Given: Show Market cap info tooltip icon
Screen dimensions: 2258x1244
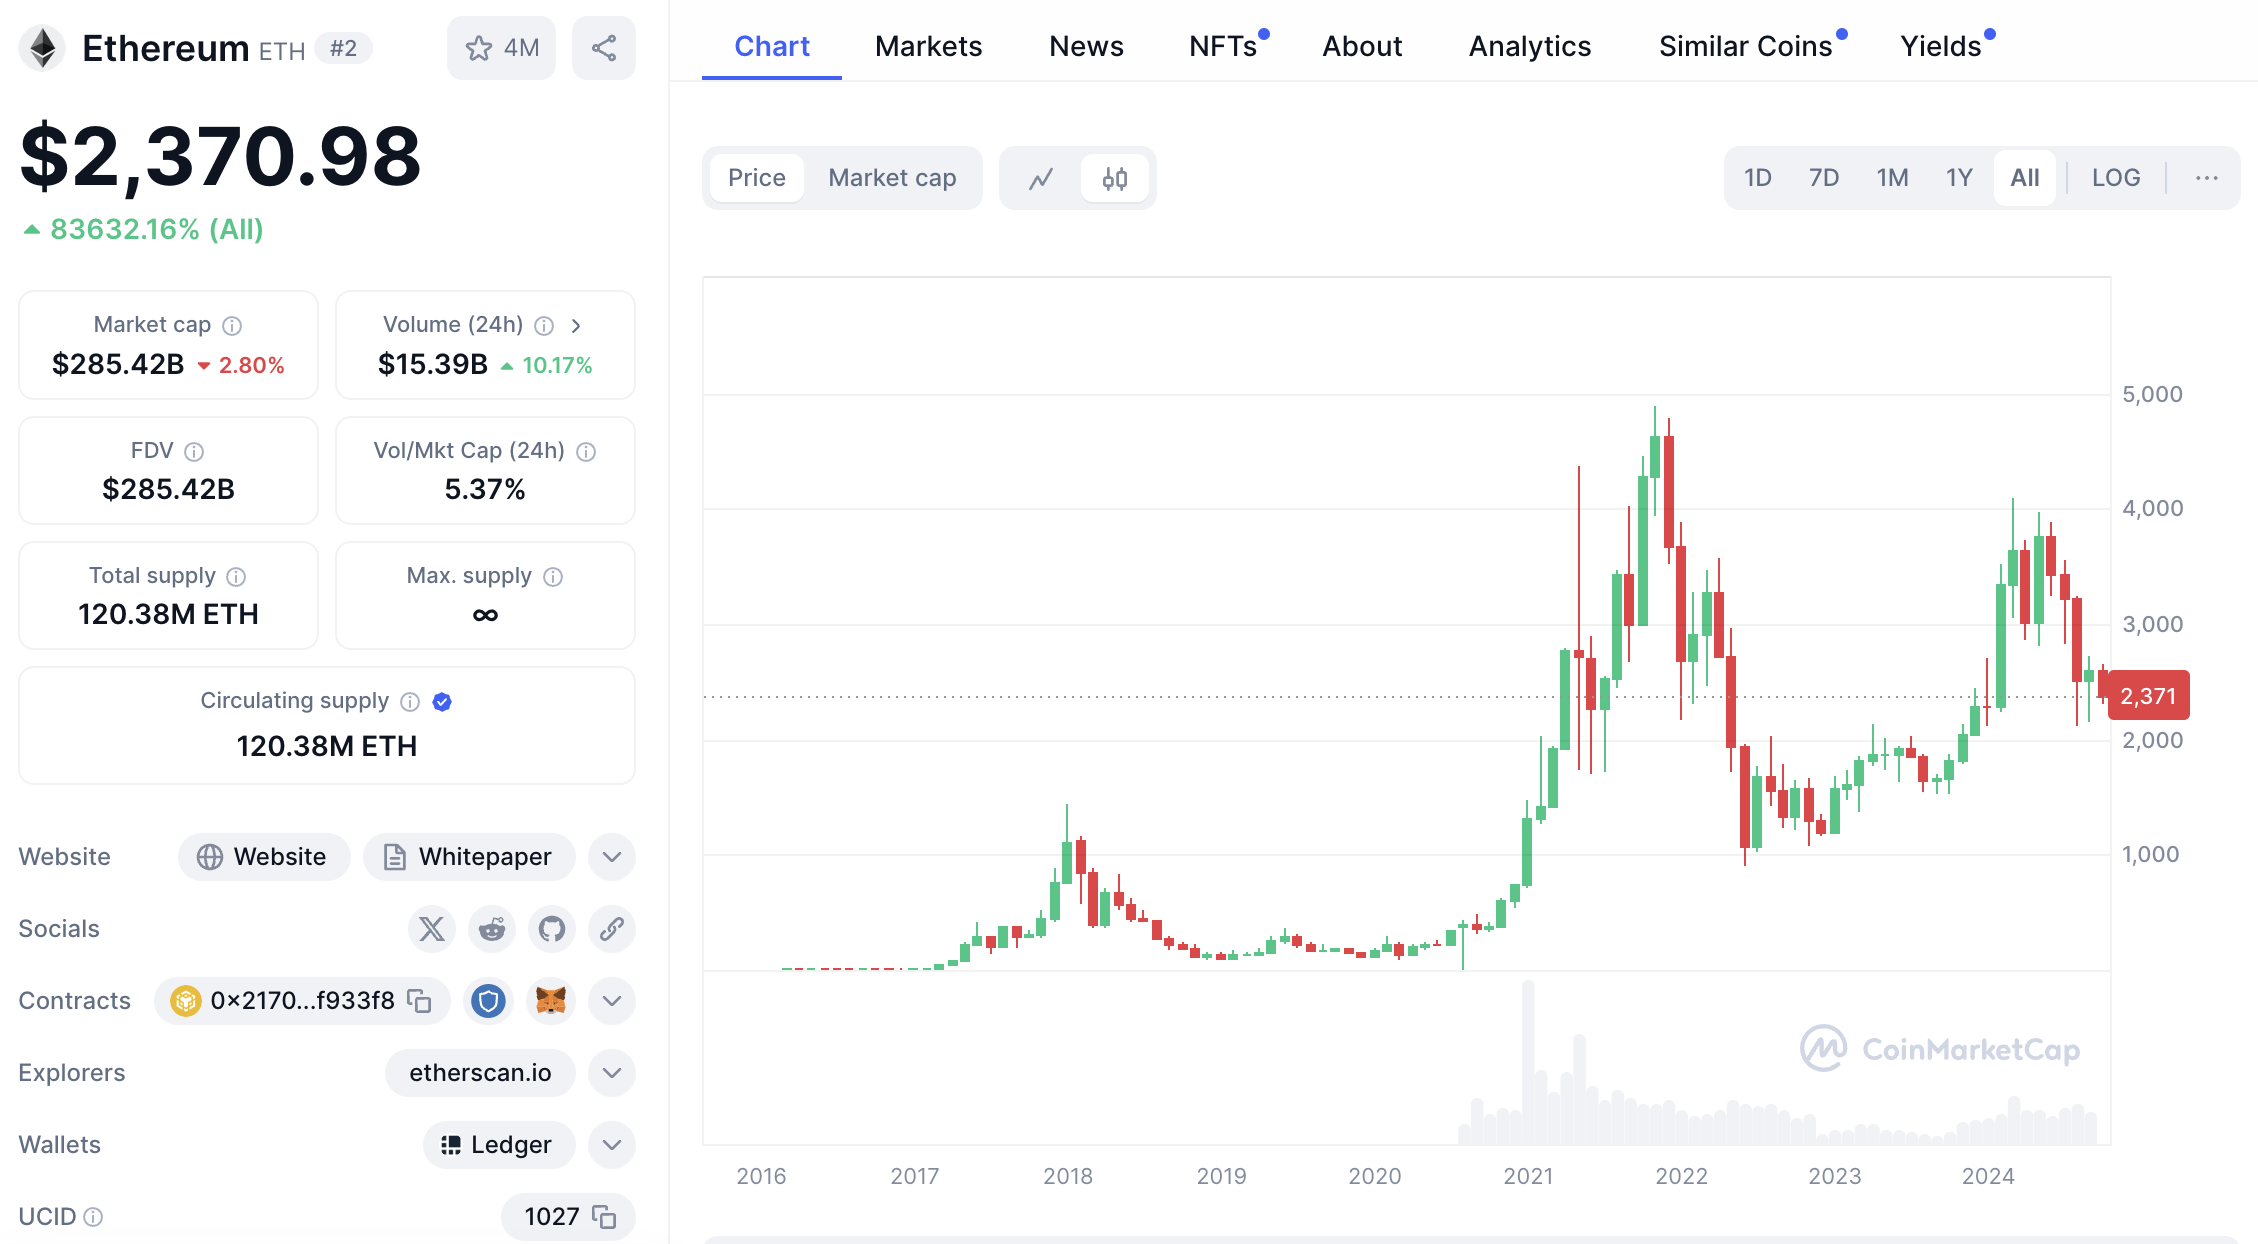Looking at the screenshot, I should pyautogui.click(x=232, y=326).
